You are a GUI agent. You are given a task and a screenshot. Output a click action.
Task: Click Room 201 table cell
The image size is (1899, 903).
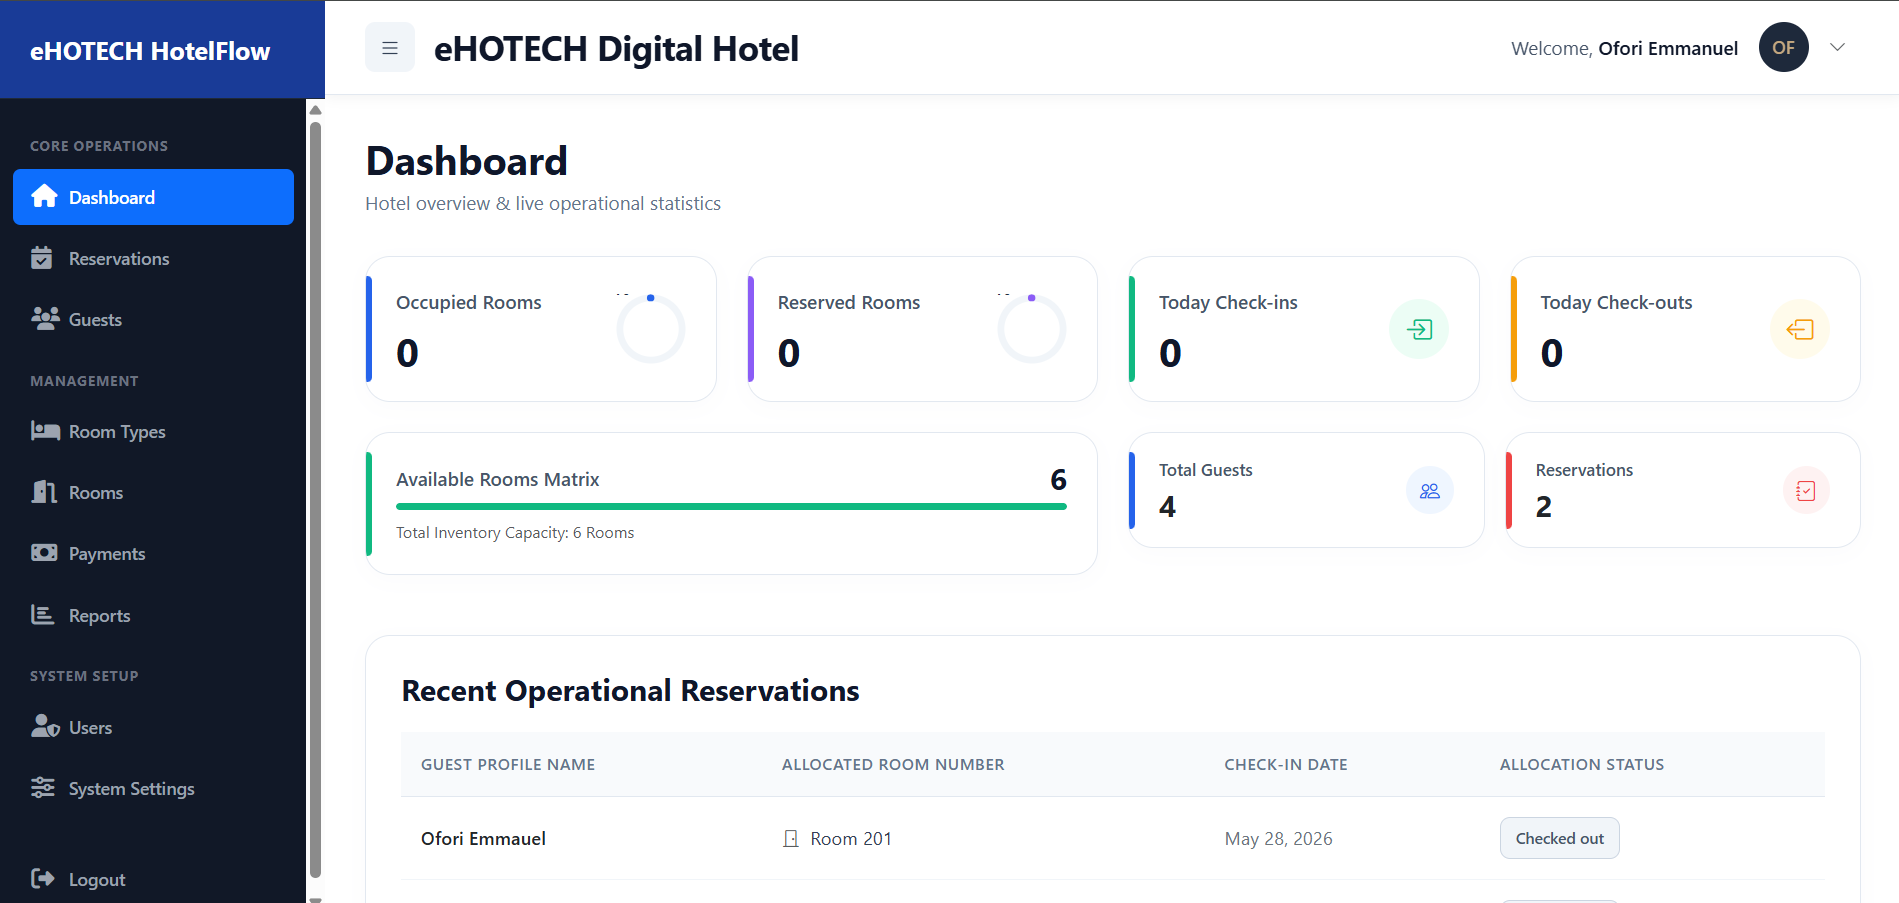point(850,838)
